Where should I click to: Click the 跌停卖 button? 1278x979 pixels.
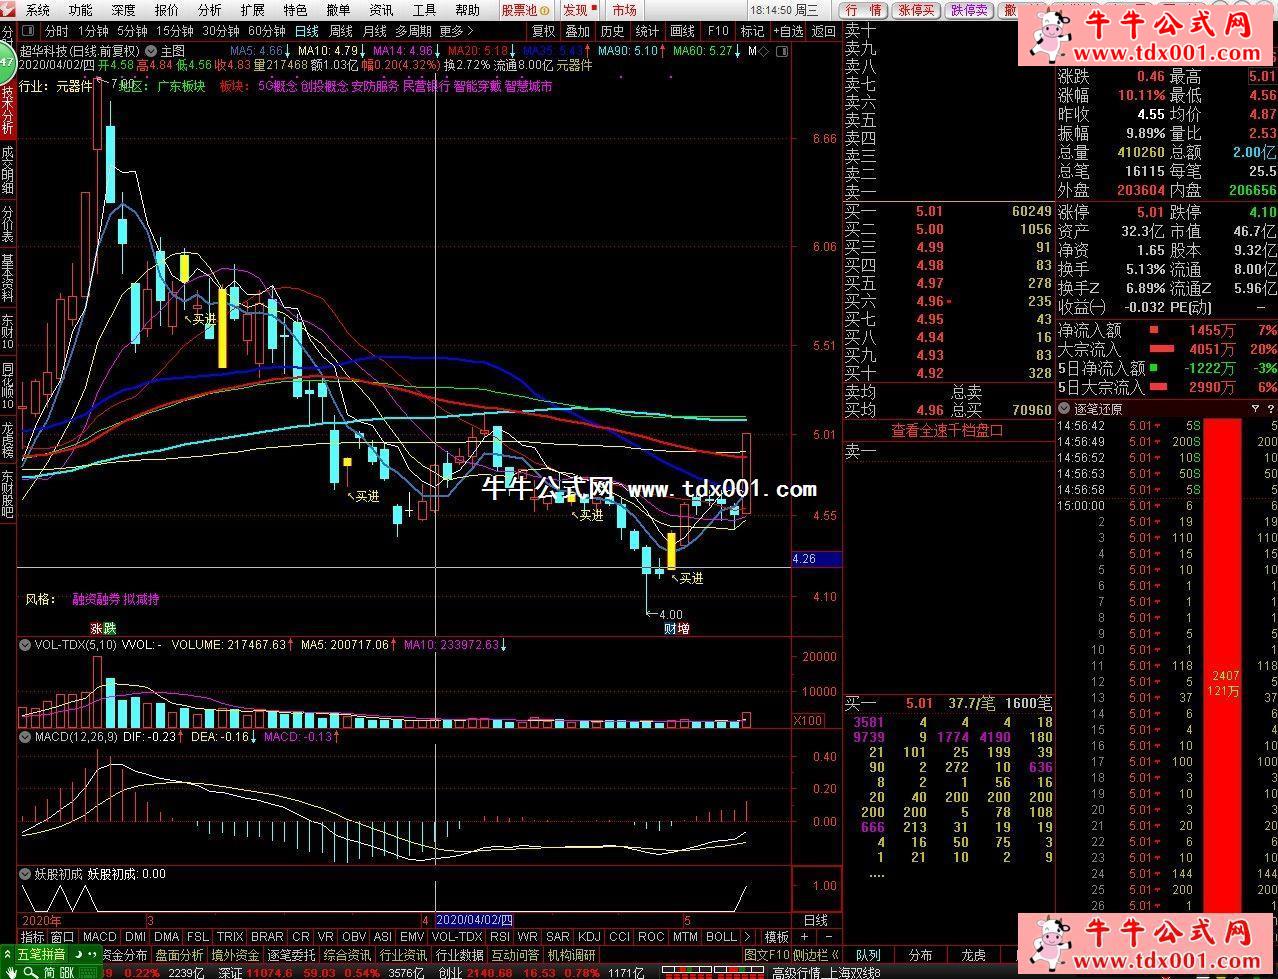969,10
